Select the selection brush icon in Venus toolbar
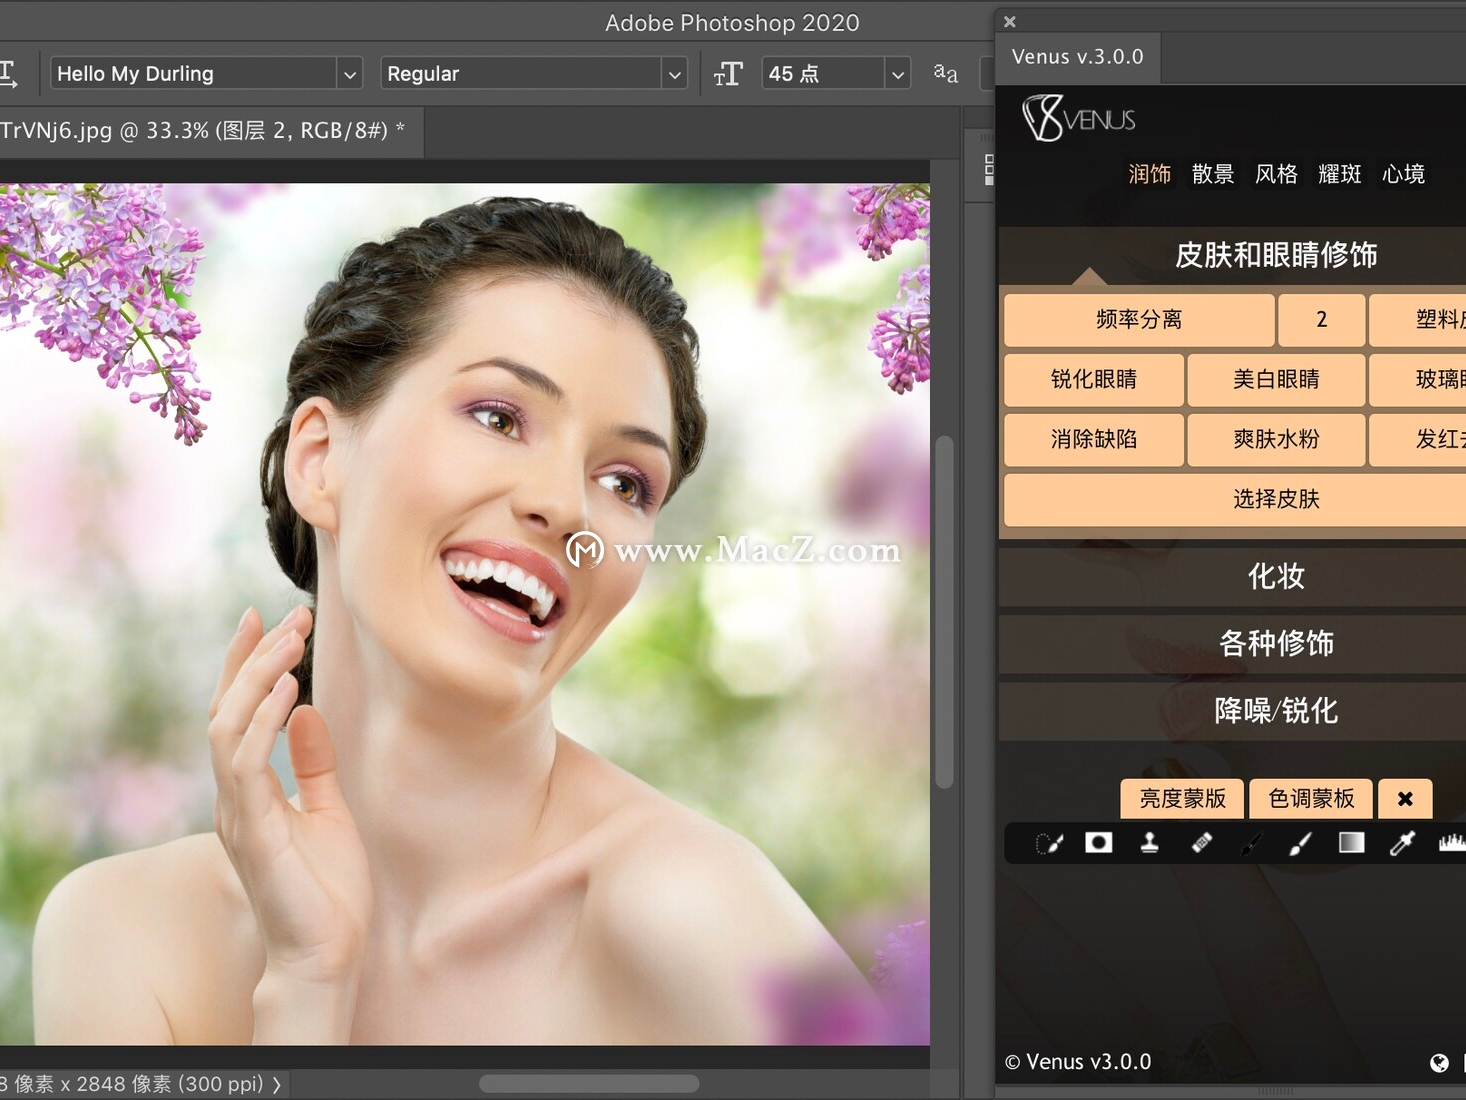This screenshot has width=1466, height=1100. click(x=1048, y=843)
